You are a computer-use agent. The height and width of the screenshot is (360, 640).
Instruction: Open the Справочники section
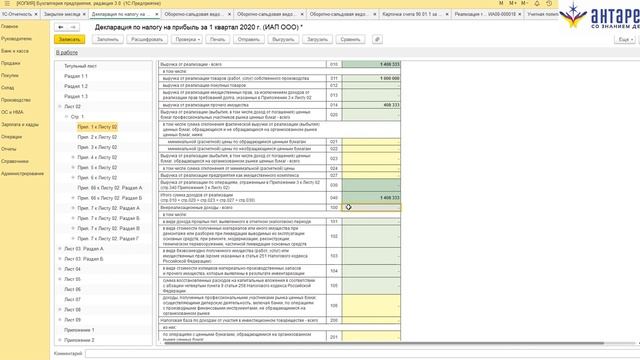point(15,161)
